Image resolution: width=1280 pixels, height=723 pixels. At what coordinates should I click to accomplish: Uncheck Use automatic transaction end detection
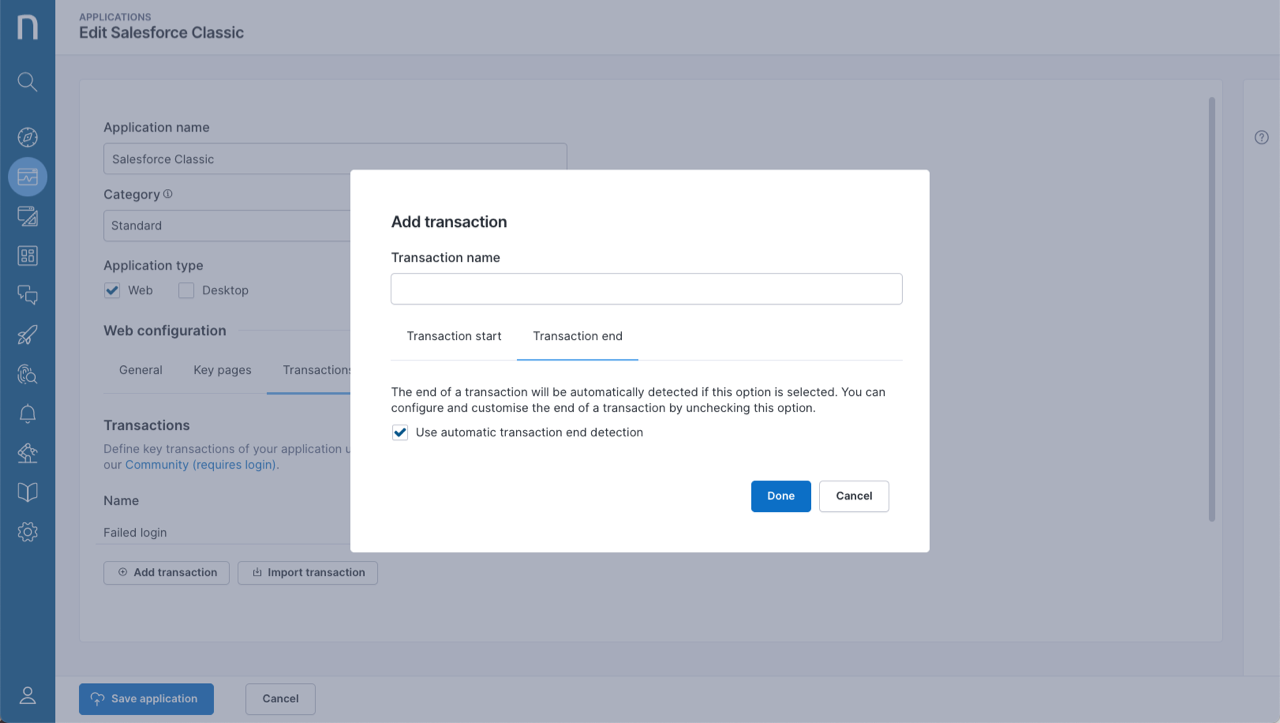tap(399, 432)
